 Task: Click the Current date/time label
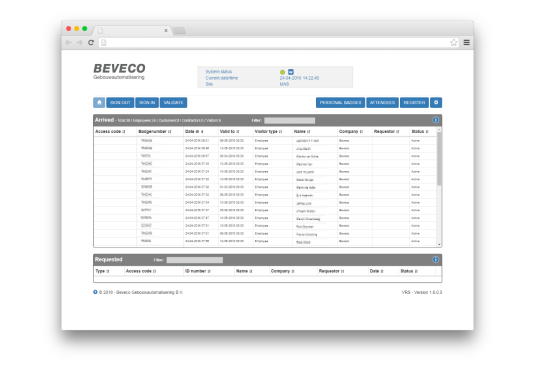click(x=221, y=78)
